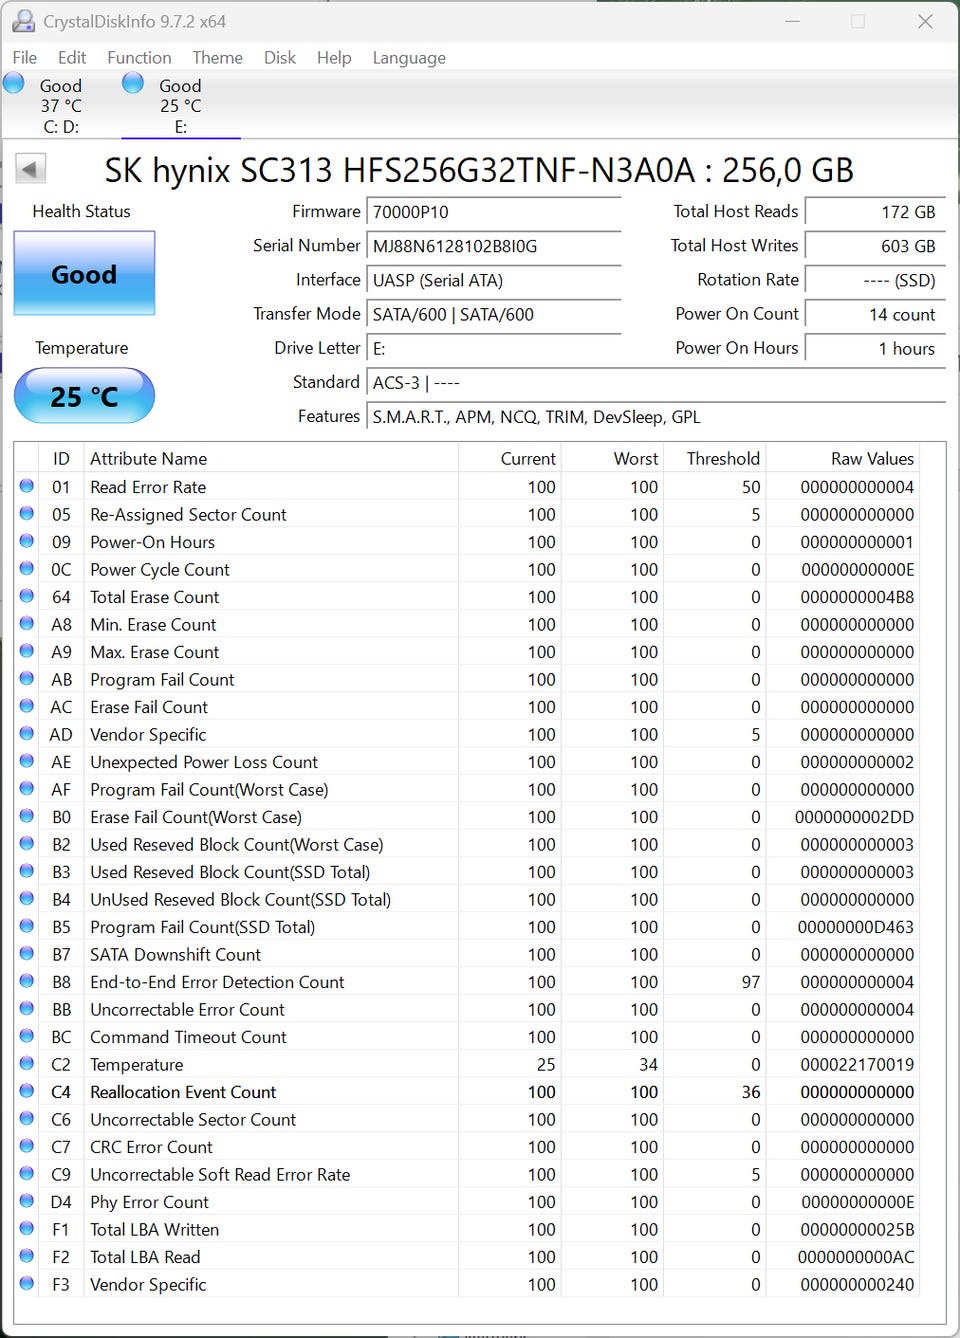Open the Language menu
960x1338 pixels.
coord(409,58)
